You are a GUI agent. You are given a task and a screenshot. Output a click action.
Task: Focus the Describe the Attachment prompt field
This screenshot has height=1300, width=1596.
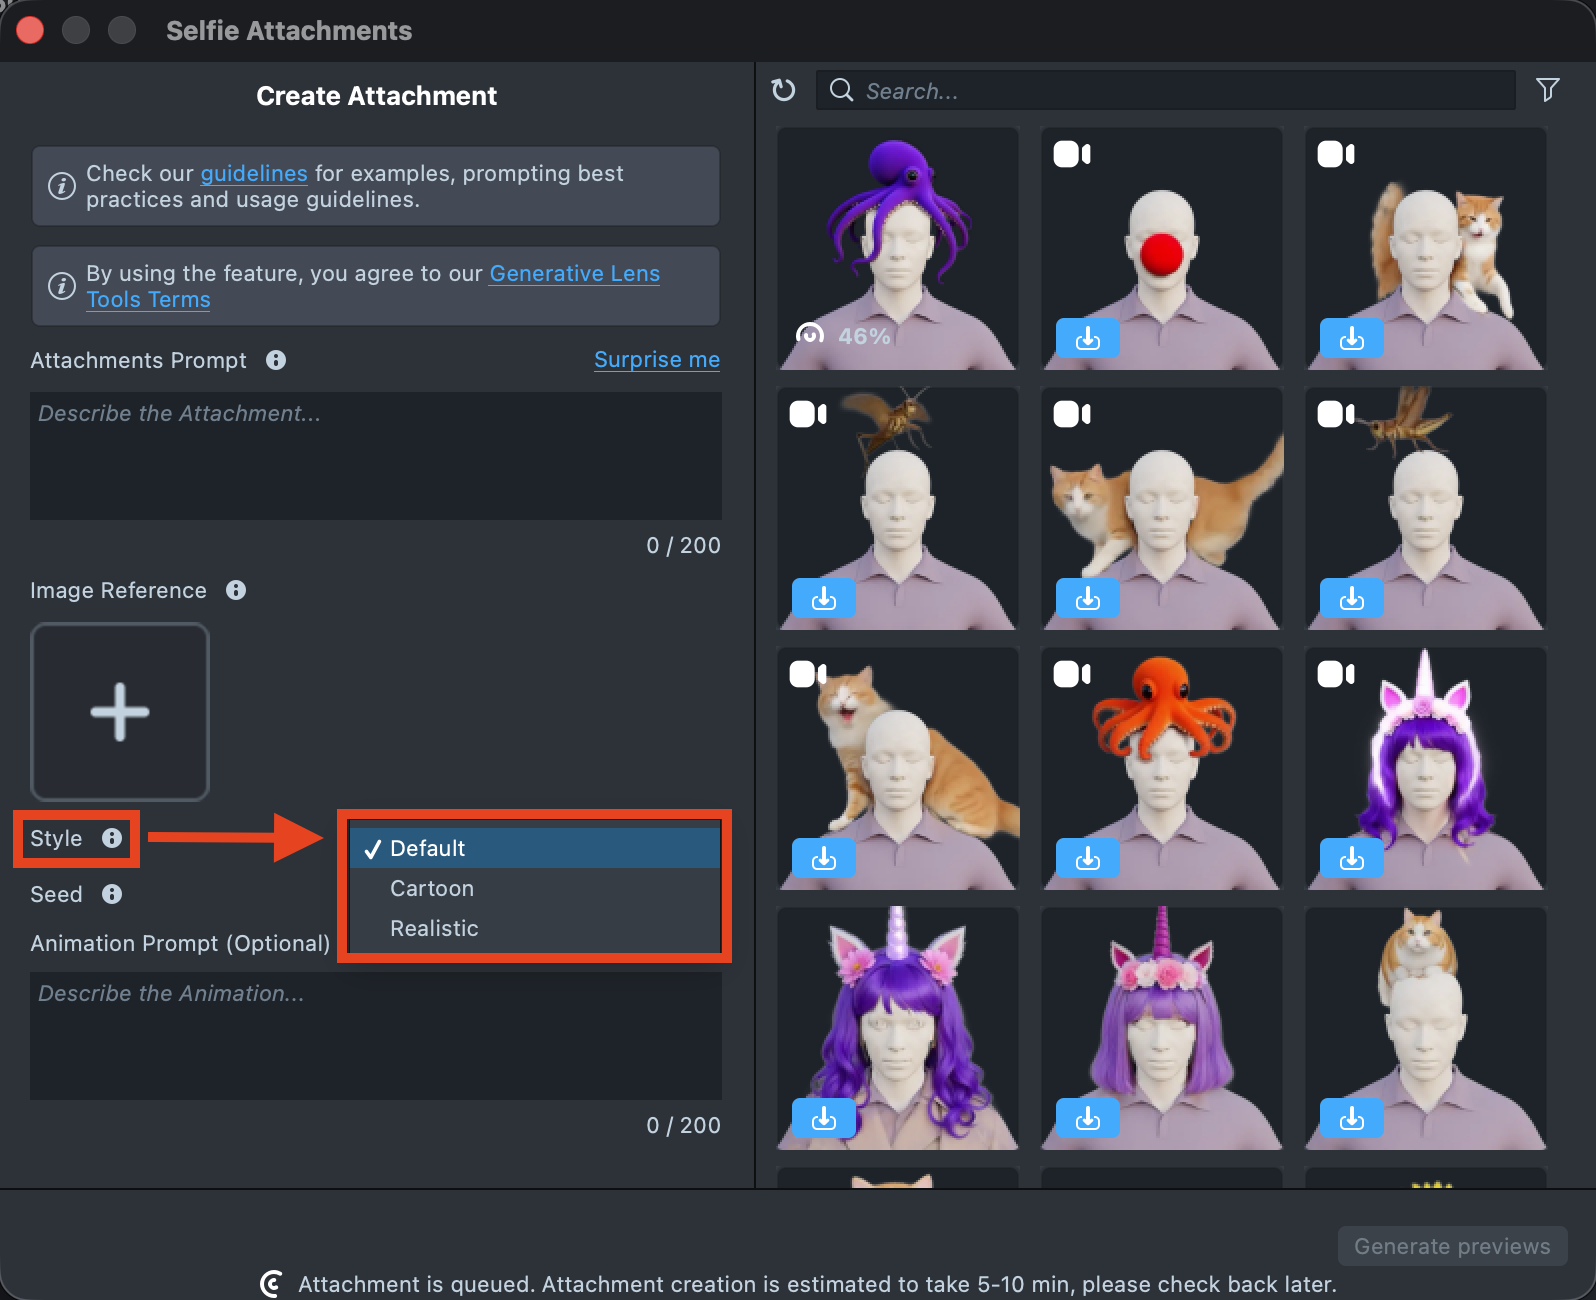pyautogui.click(x=375, y=456)
